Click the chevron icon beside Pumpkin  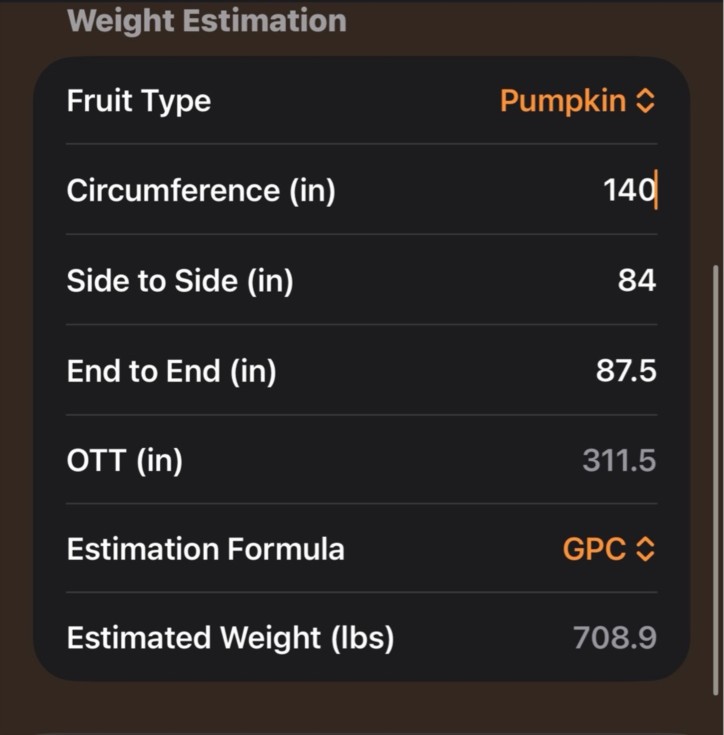coord(645,101)
